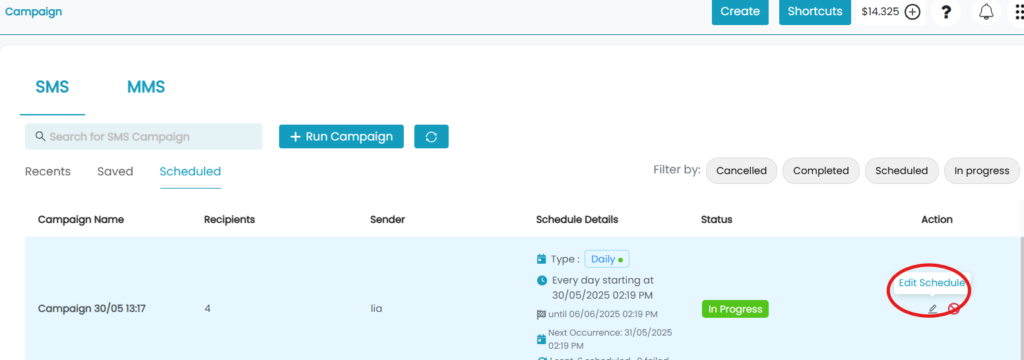The height and width of the screenshot is (360, 1024).
Task: Open help via the question mark icon
Action: pos(945,12)
